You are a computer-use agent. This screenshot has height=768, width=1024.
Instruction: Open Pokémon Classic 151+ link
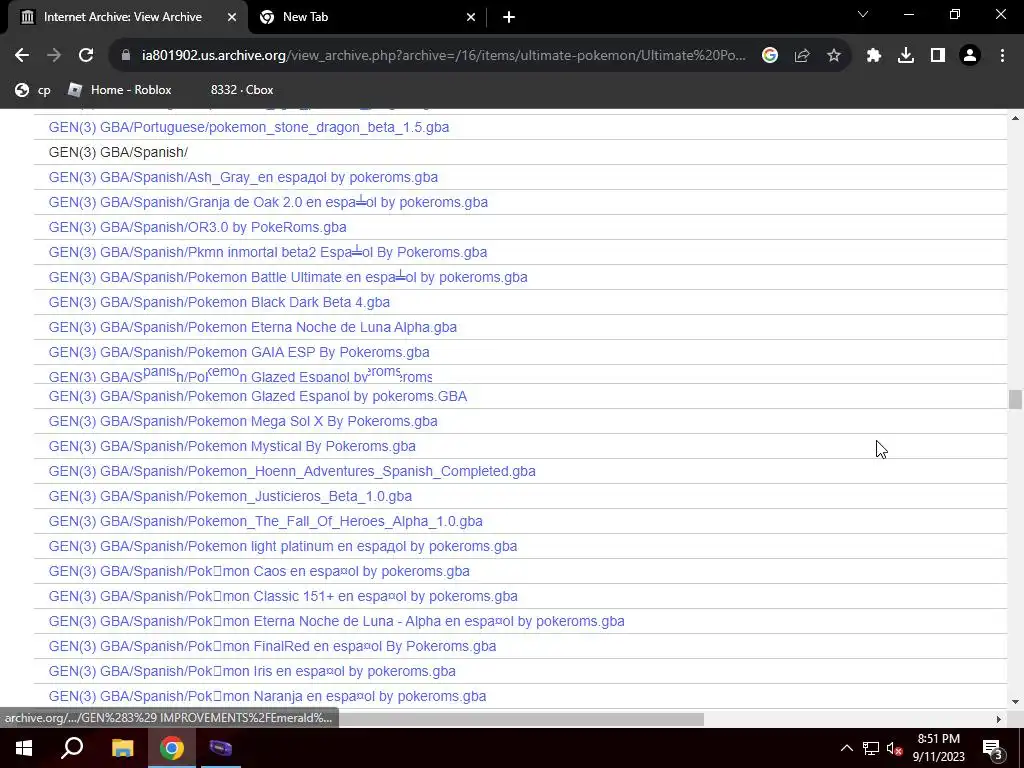283,596
